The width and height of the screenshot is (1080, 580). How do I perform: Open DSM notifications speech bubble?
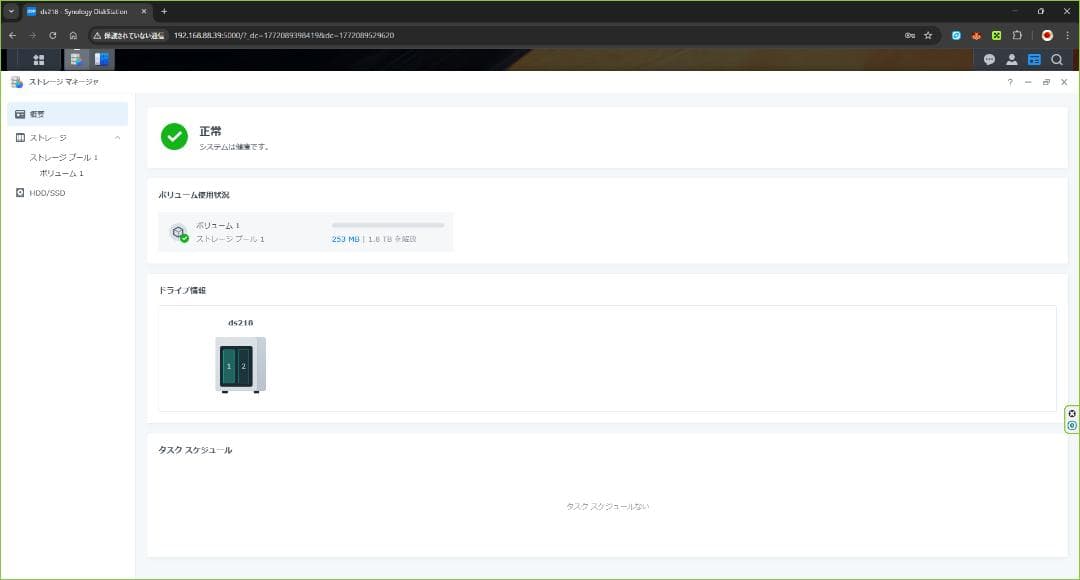tap(989, 60)
